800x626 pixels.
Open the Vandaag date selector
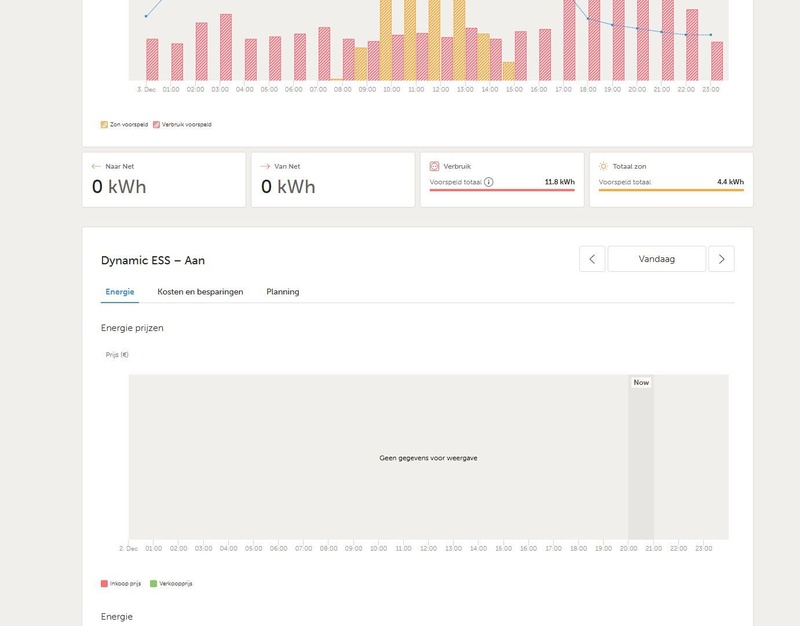(x=657, y=259)
